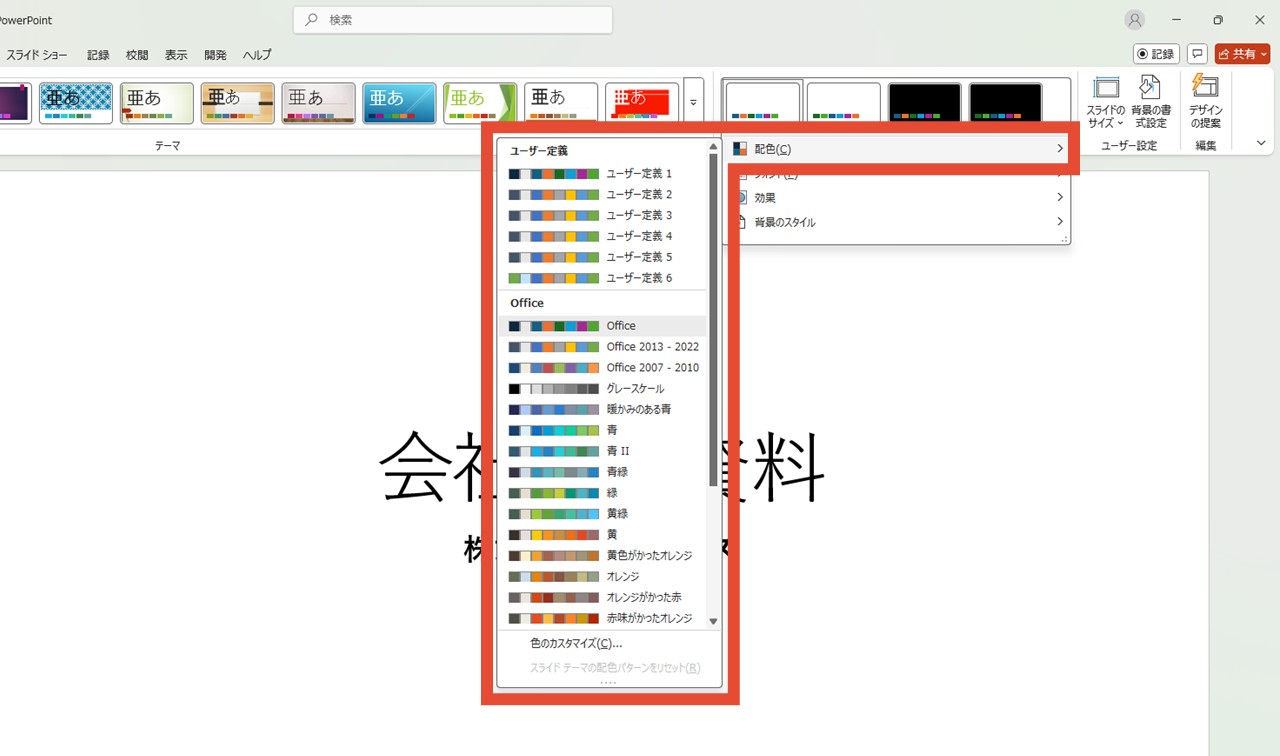Select the red banner theme thumbnail

click(x=642, y=101)
